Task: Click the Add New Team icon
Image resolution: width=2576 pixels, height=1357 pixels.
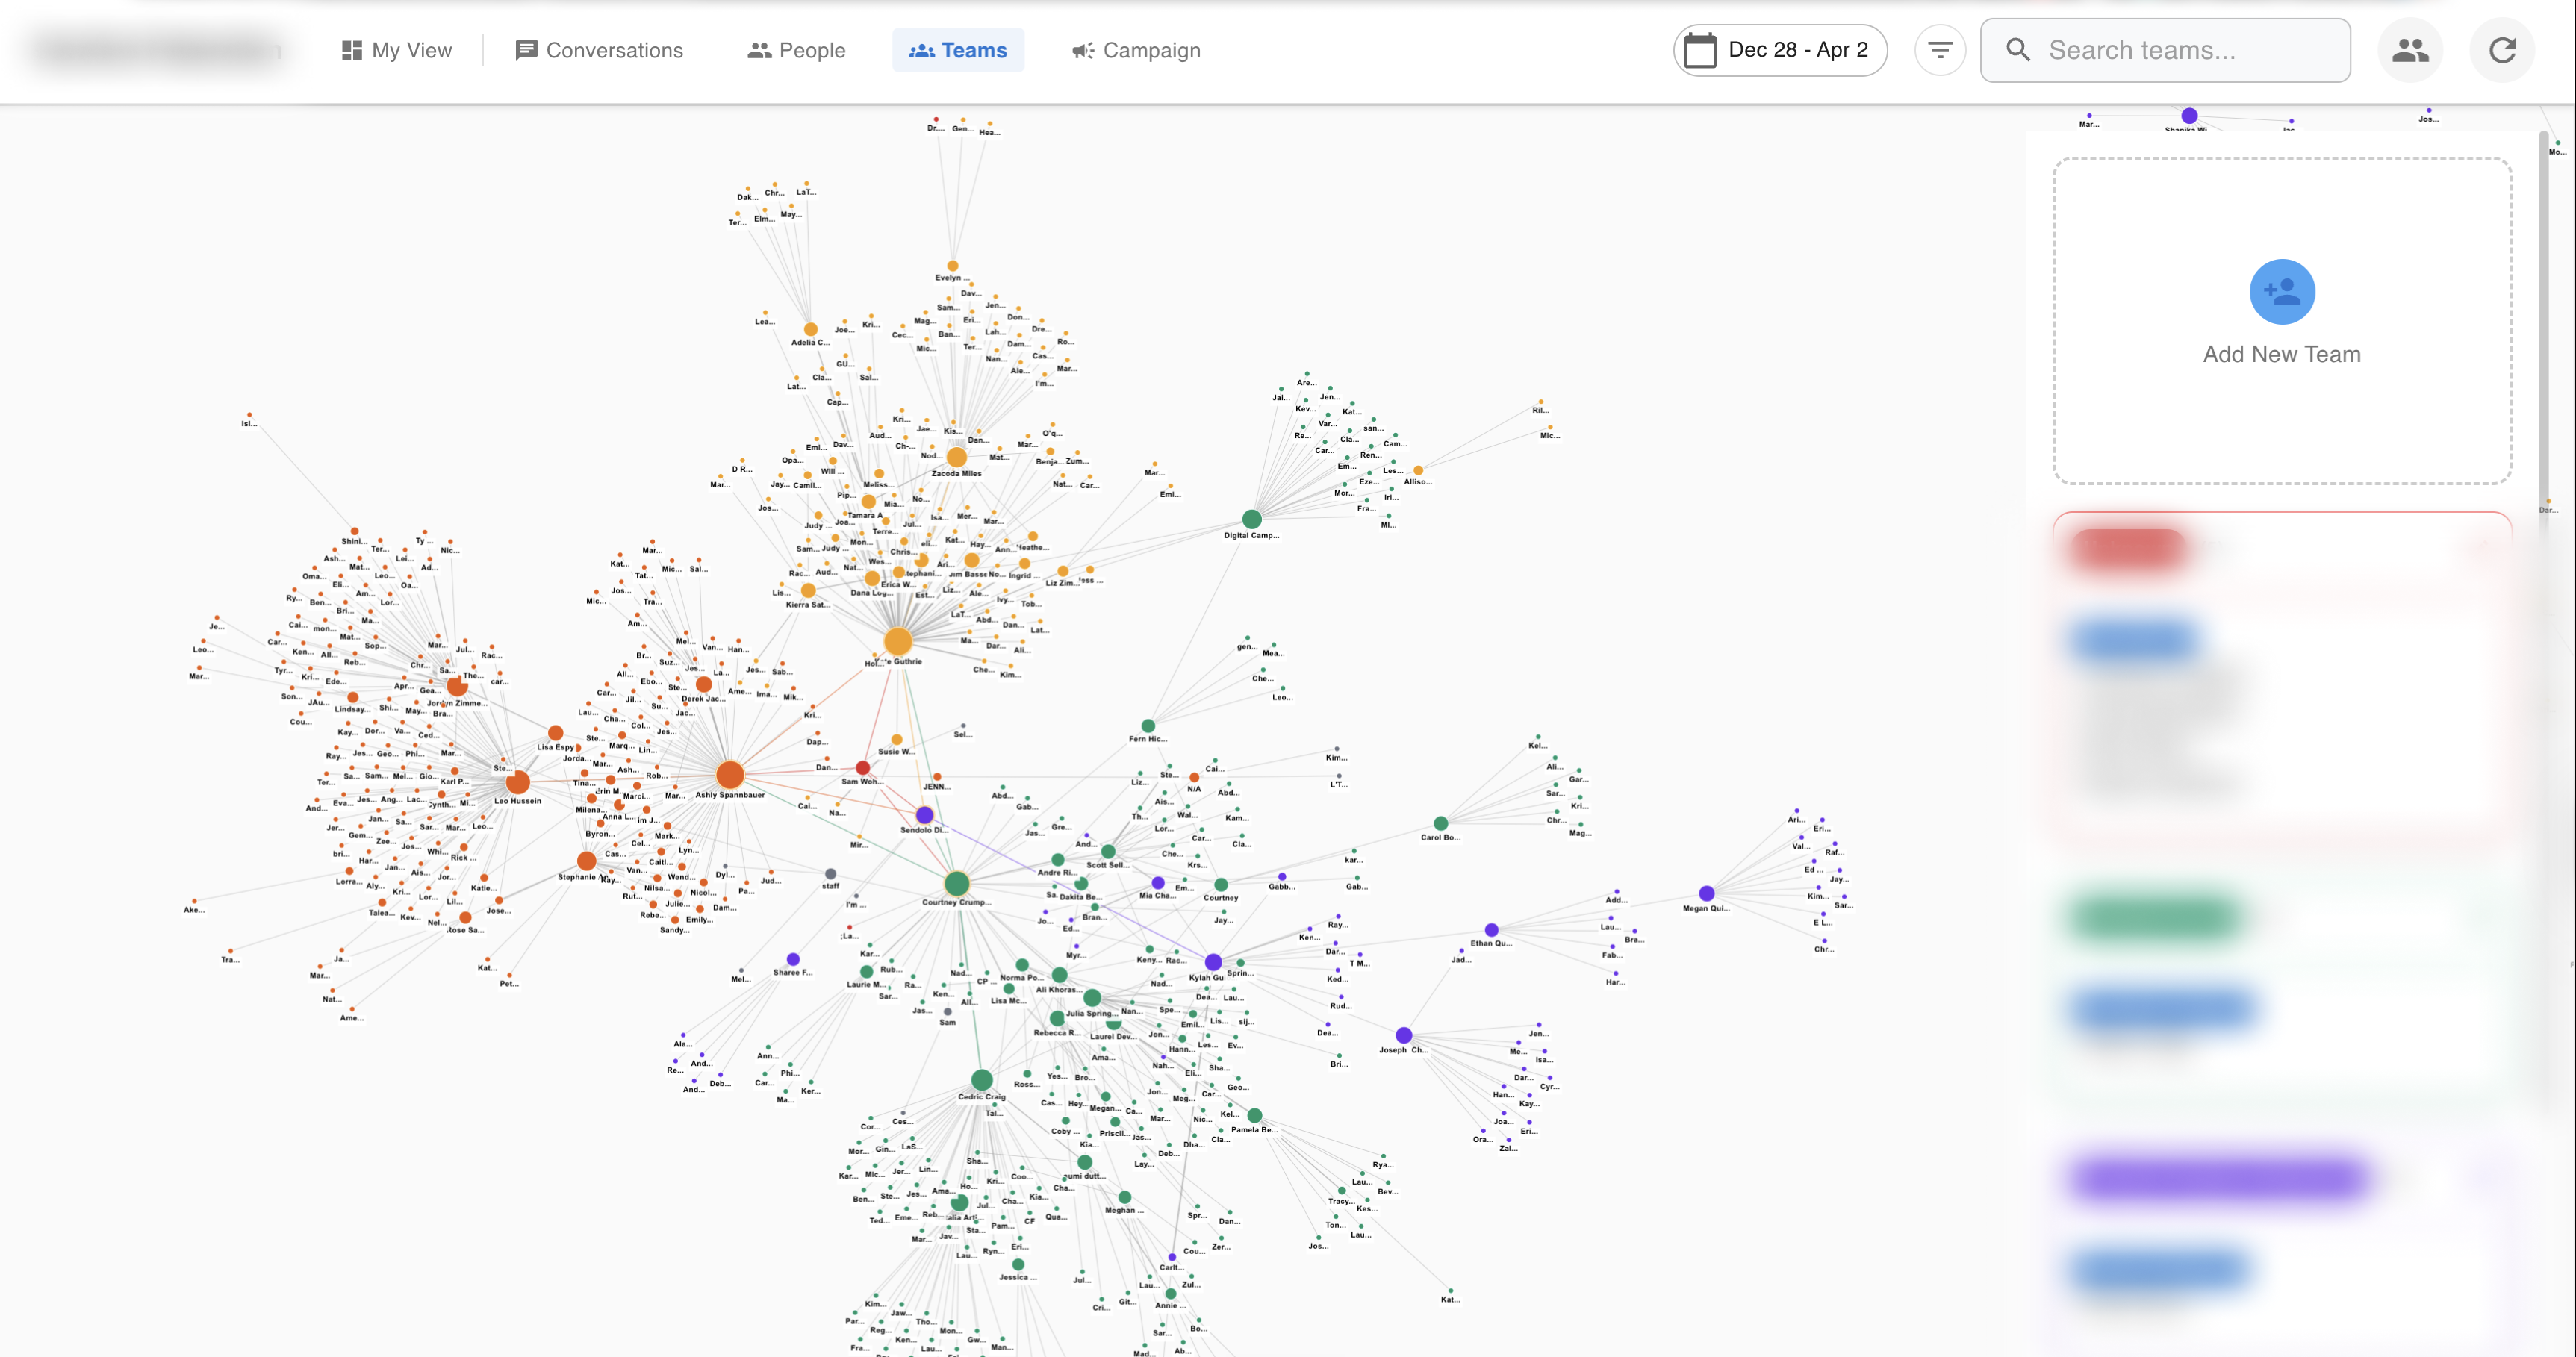Action: (x=2282, y=292)
